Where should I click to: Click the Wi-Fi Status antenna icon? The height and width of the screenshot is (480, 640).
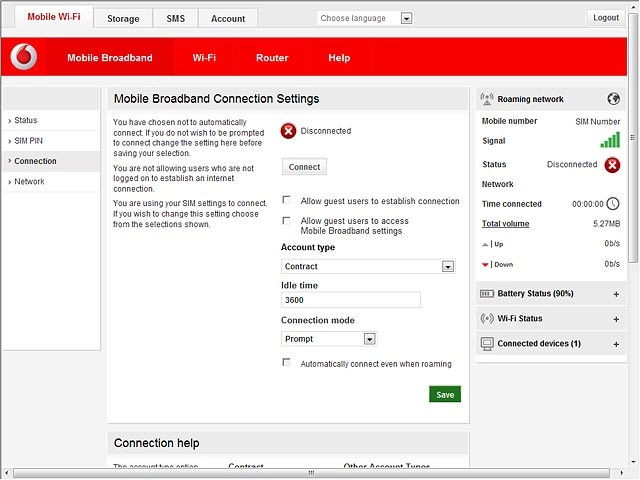[x=487, y=318]
